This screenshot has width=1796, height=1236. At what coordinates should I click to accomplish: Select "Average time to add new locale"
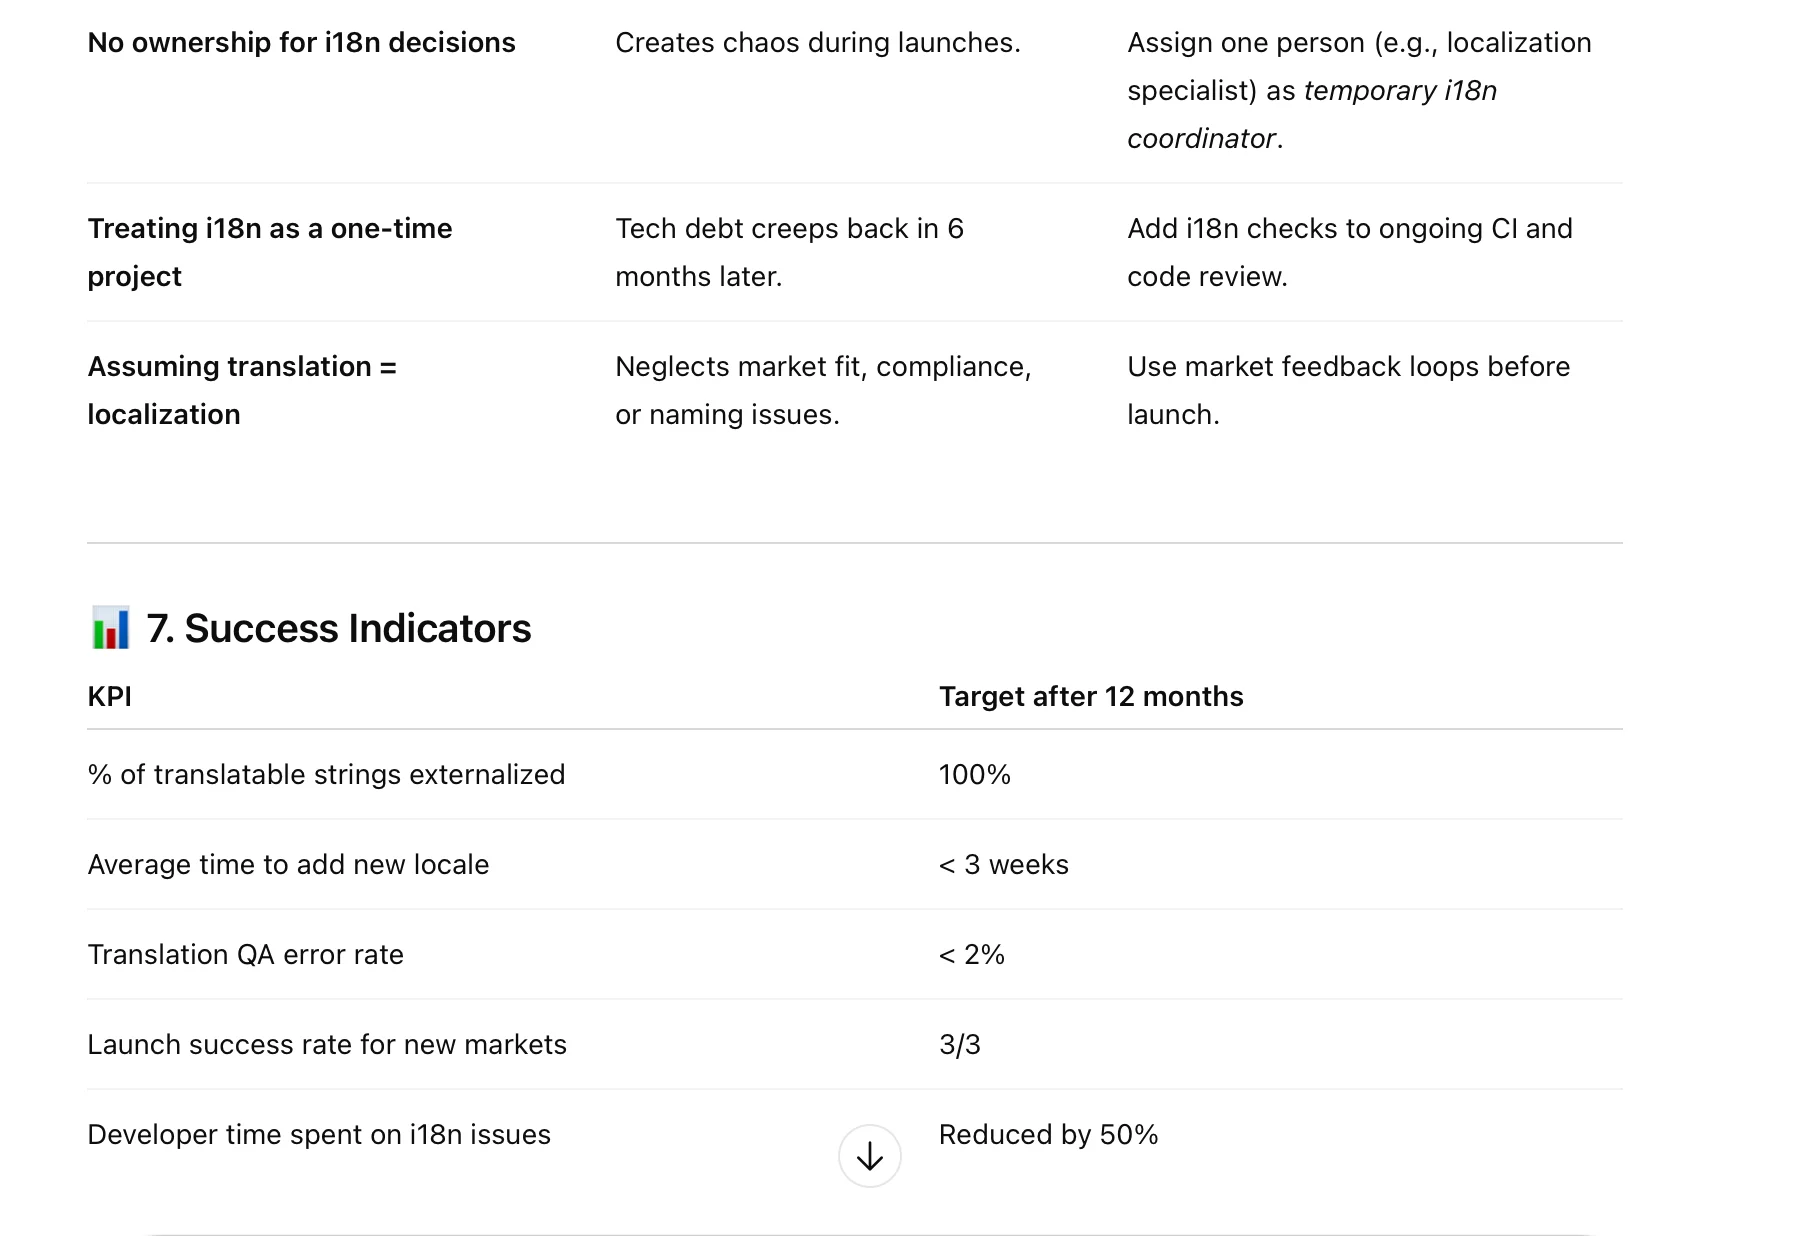[288, 864]
